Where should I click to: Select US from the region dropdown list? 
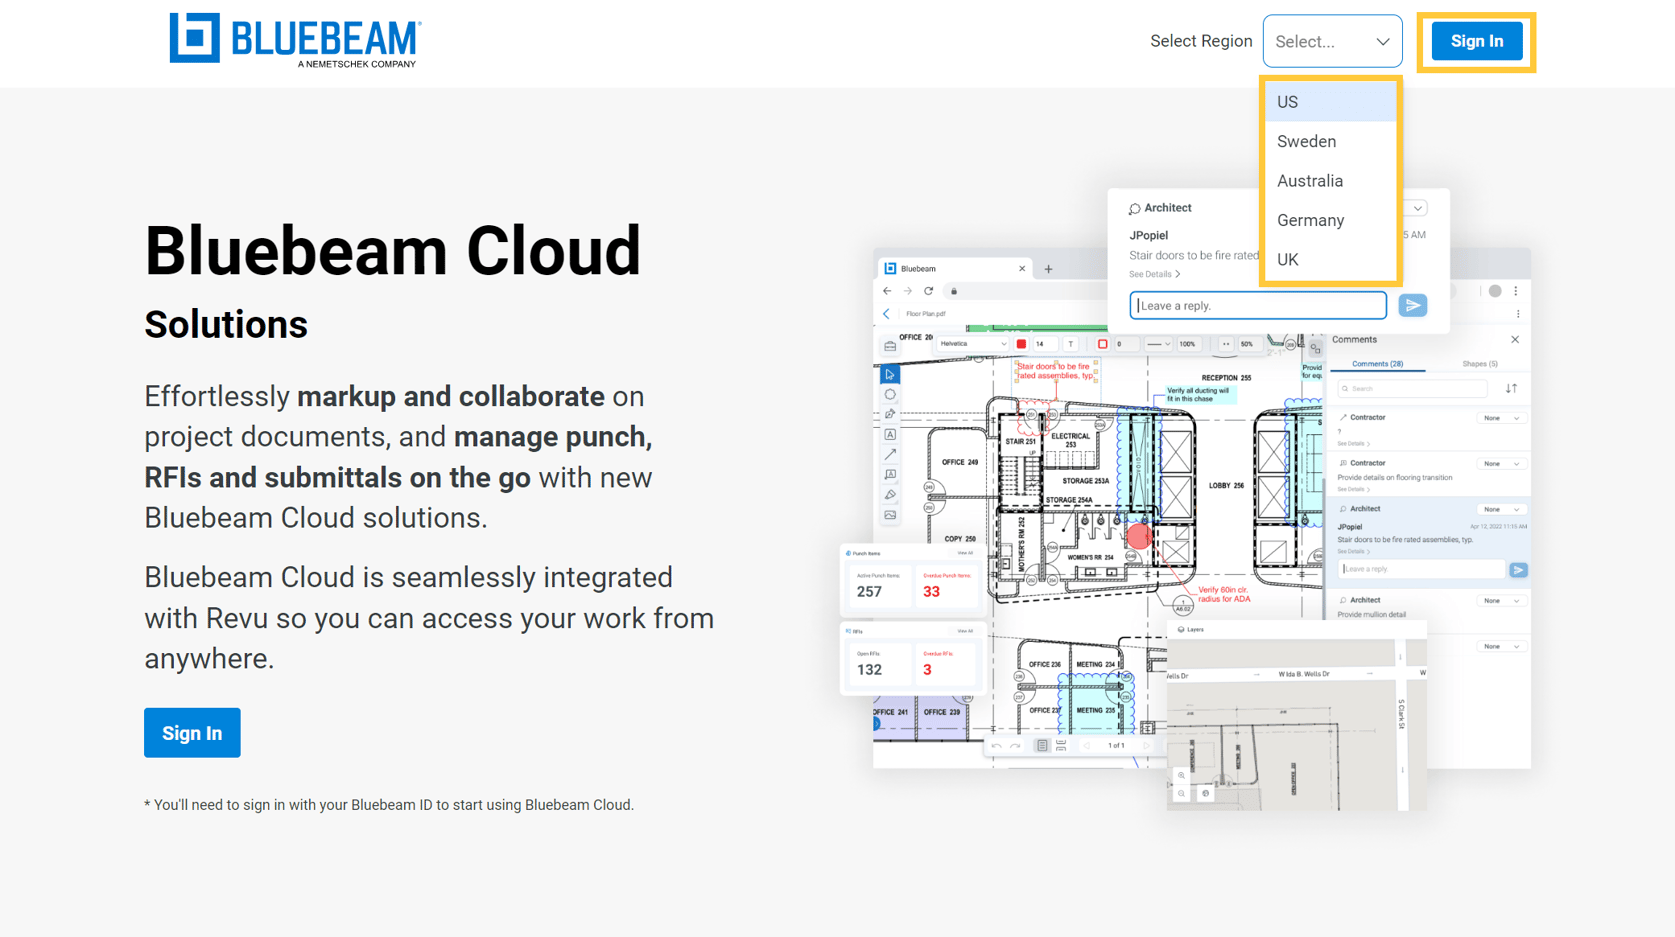1287,101
